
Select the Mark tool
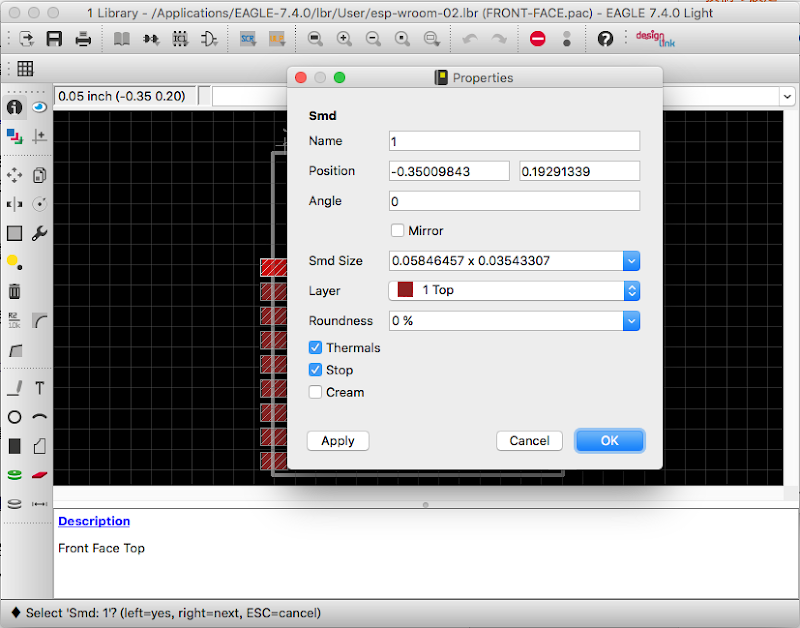click(x=39, y=136)
